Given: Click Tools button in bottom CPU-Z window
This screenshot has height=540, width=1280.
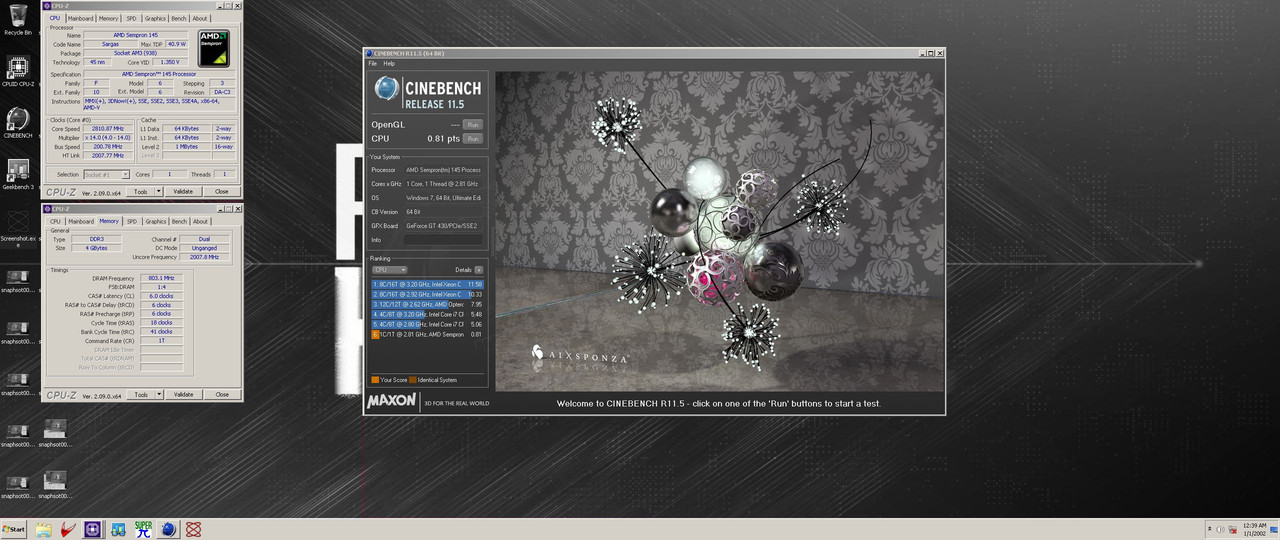Looking at the screenshot, I should pos(141,395).
